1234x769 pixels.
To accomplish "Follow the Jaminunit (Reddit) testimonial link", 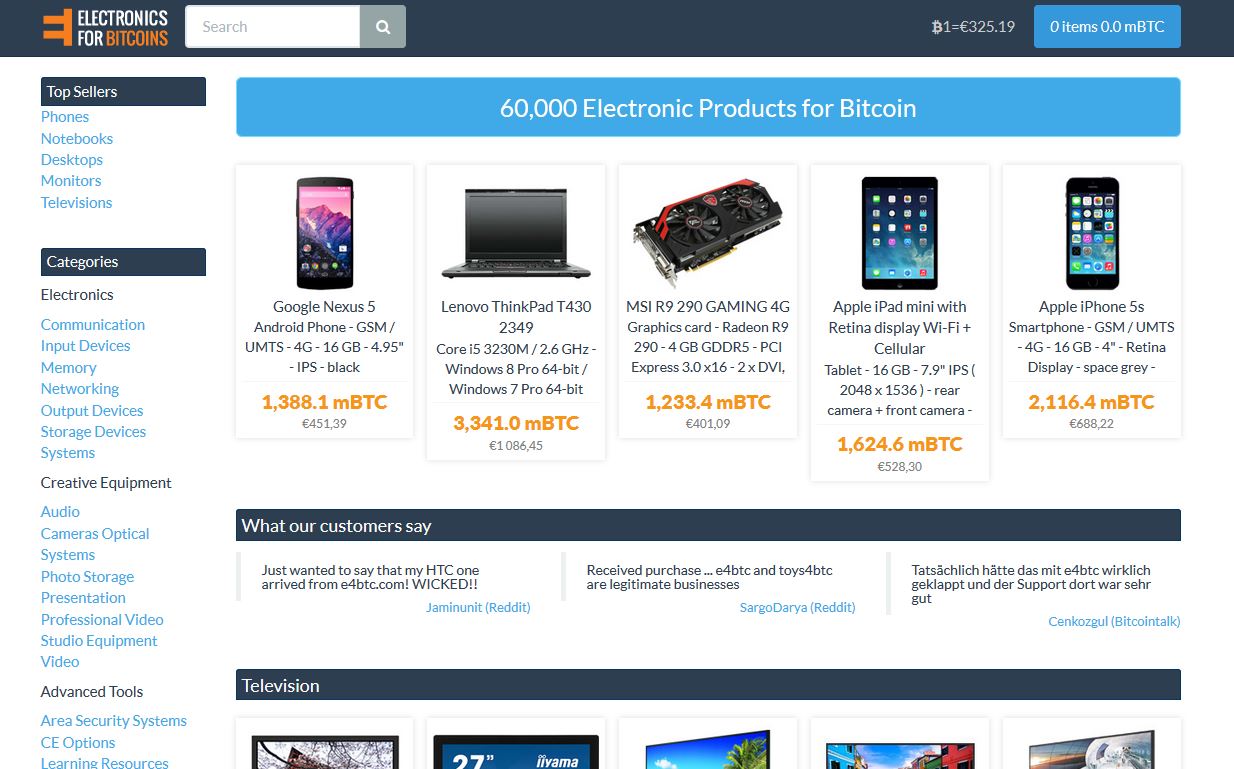I will click(x=478, y=607).
